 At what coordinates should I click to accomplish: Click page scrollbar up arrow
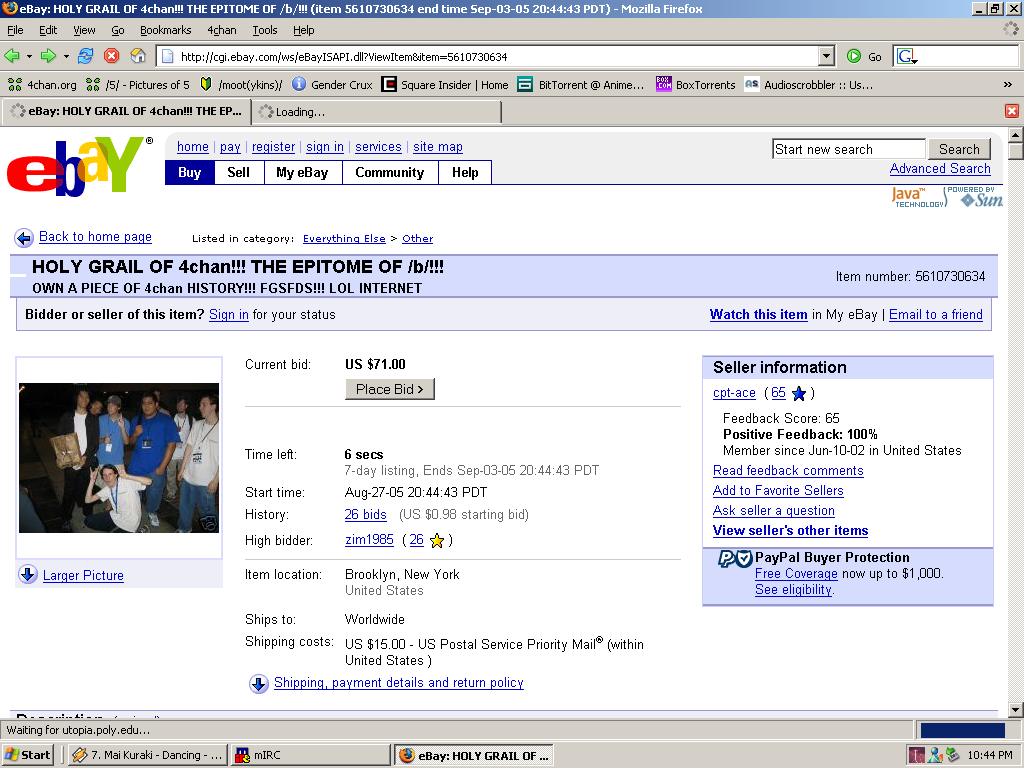[x=1015, y=135]
